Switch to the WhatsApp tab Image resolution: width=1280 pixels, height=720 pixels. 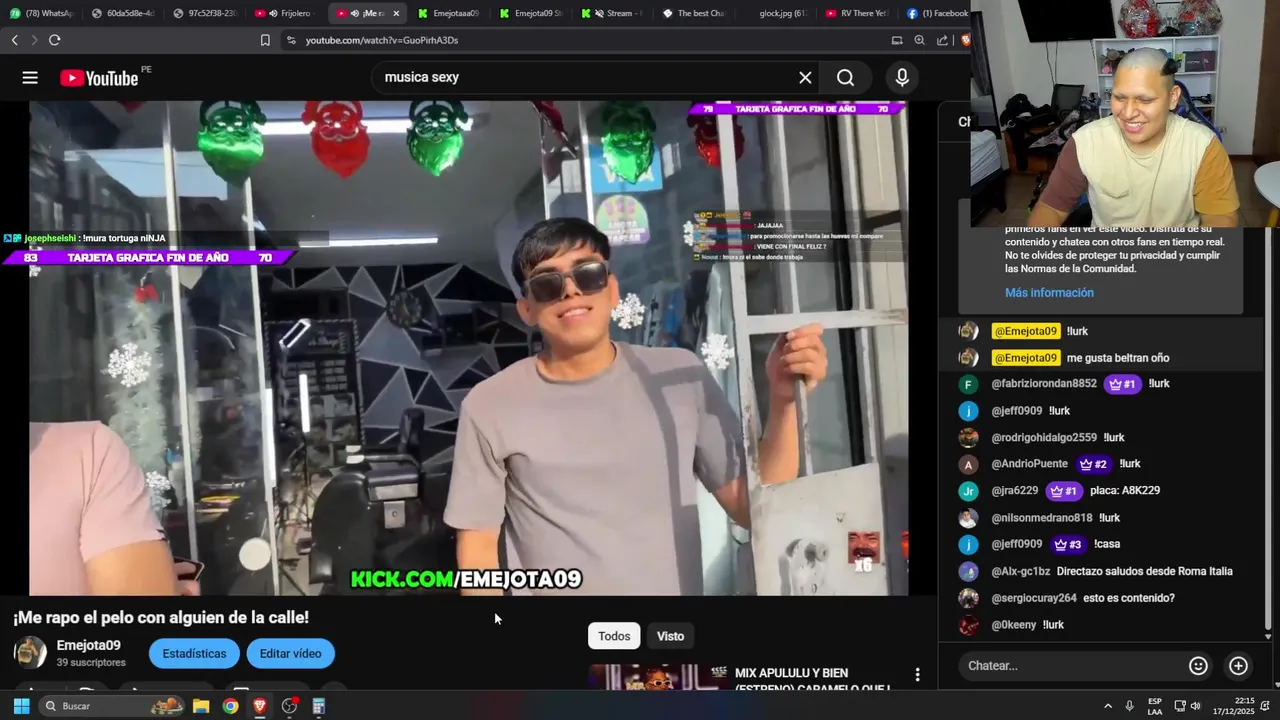click(x=41, y=13)
